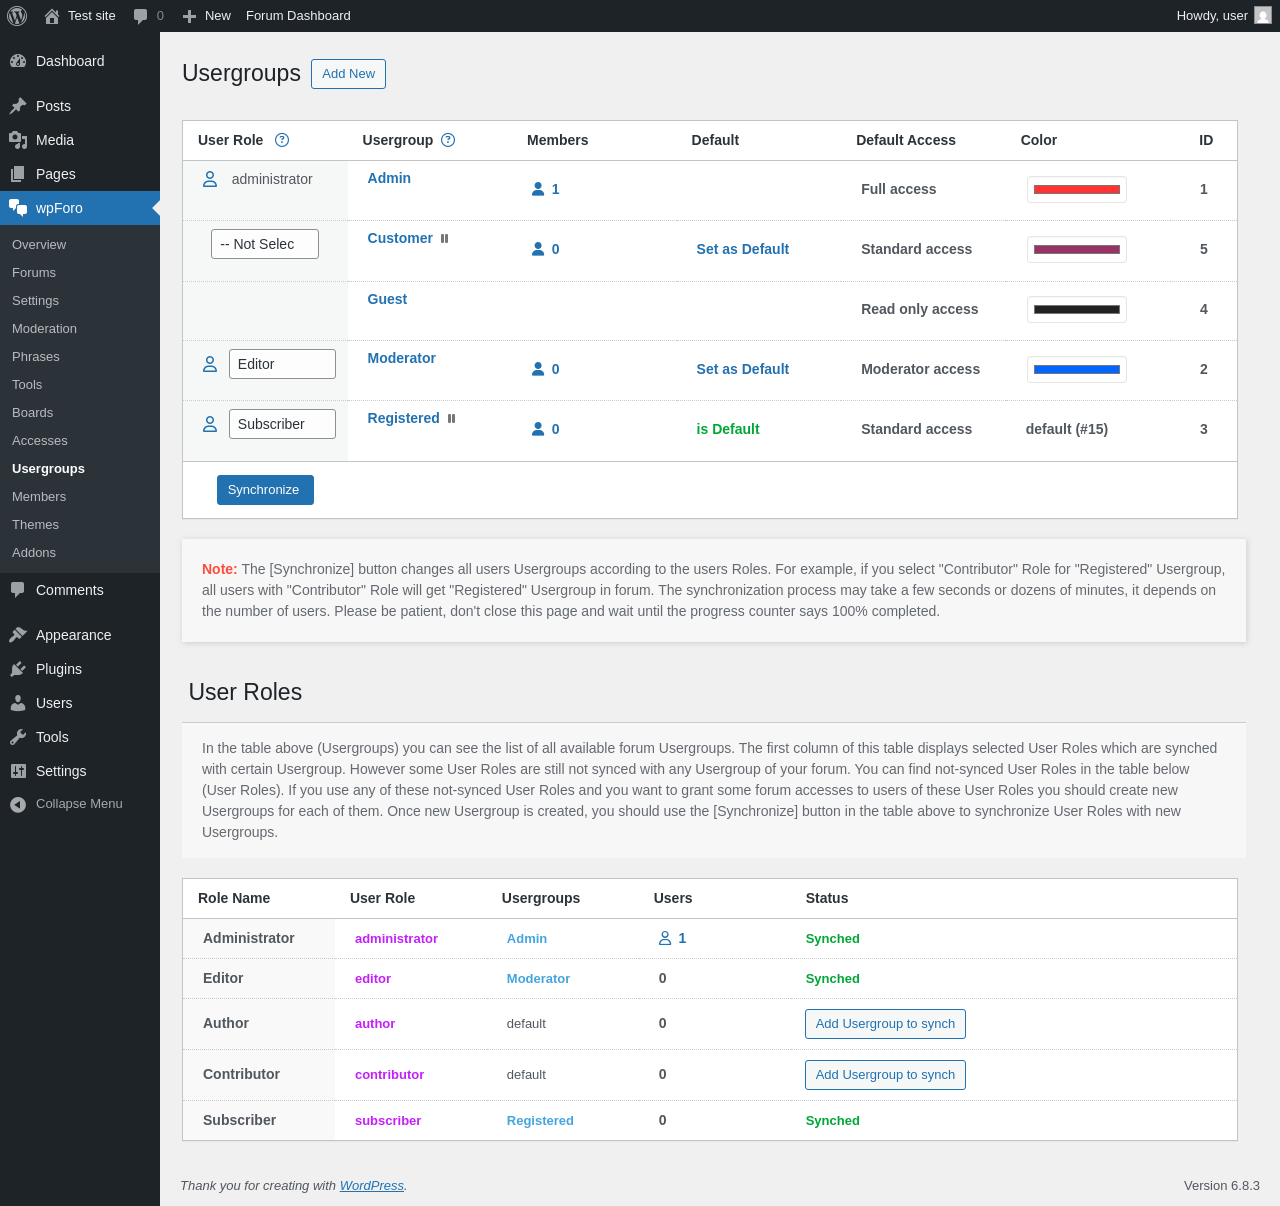Click the pause icon next to Customer
This screenshot has height=1206, width=1280.
click(x=445, y=239)
